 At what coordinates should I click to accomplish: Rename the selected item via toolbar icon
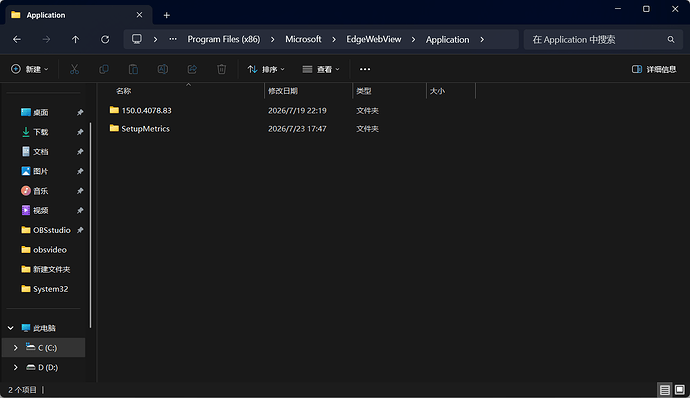[163, 69]
